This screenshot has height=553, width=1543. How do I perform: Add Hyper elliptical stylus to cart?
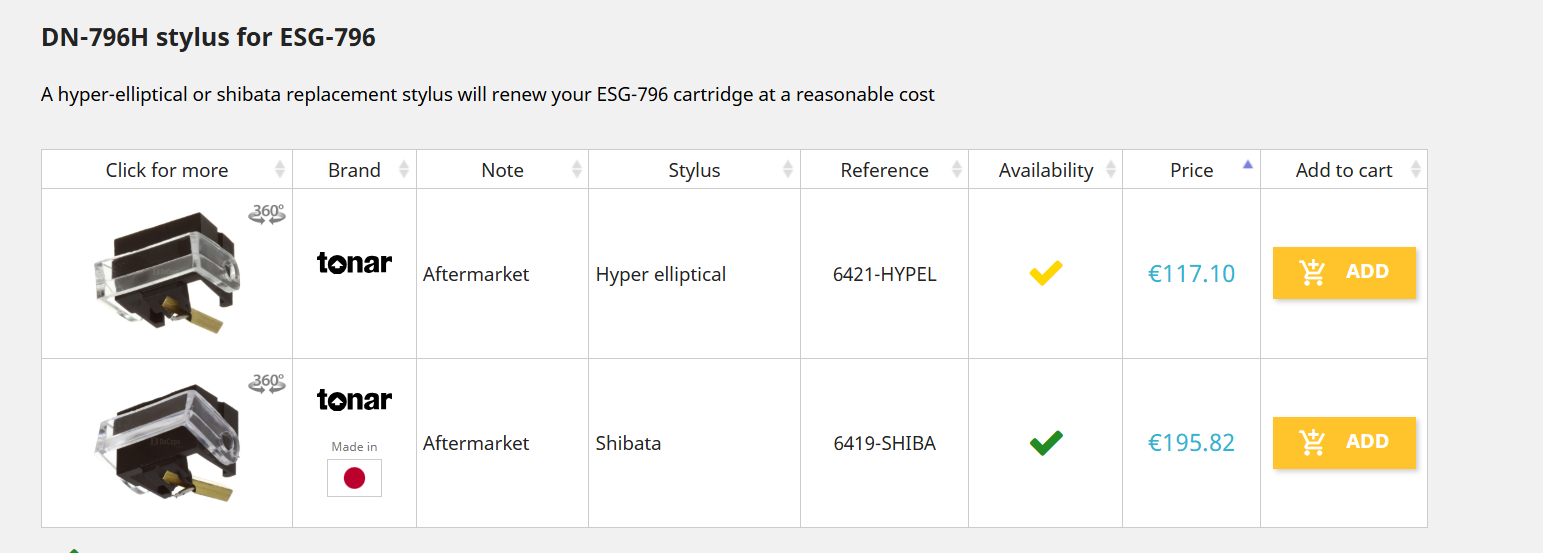pyautogui.click(x=1344, y=272)
